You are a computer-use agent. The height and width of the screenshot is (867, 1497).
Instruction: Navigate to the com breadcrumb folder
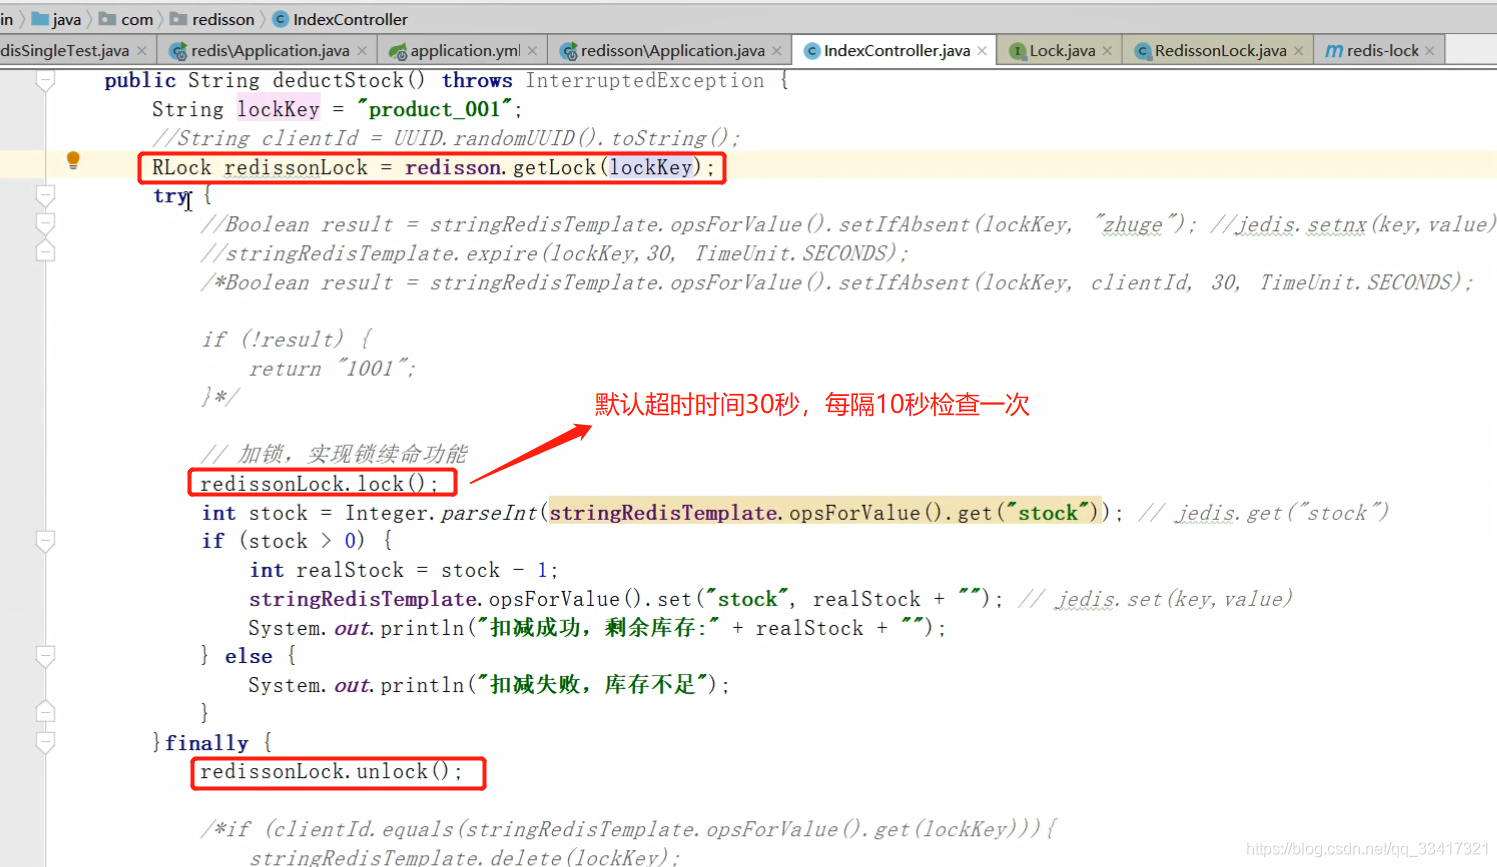127,19
